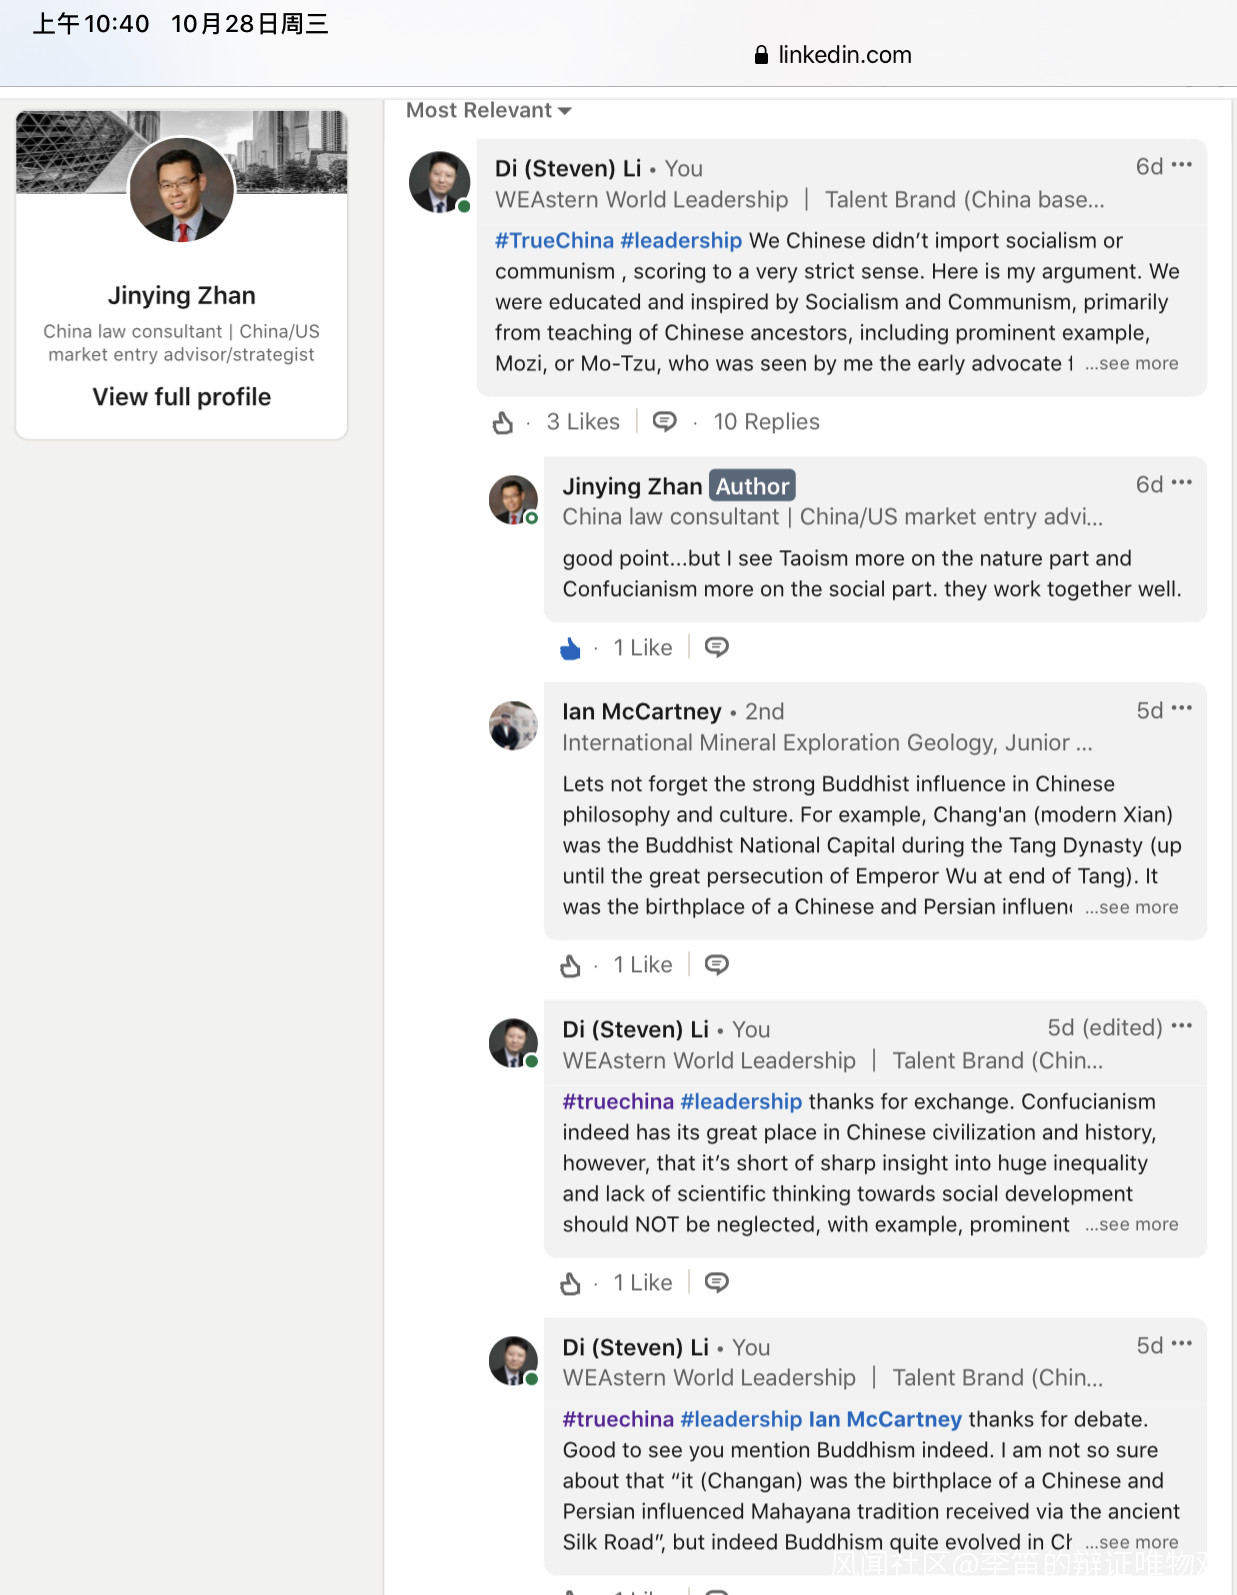Reply icon under Di Li's Confucianism comment
Image resolution: width=1237 pixels, height=1595 pixels.
click(x=716, y=1283)
